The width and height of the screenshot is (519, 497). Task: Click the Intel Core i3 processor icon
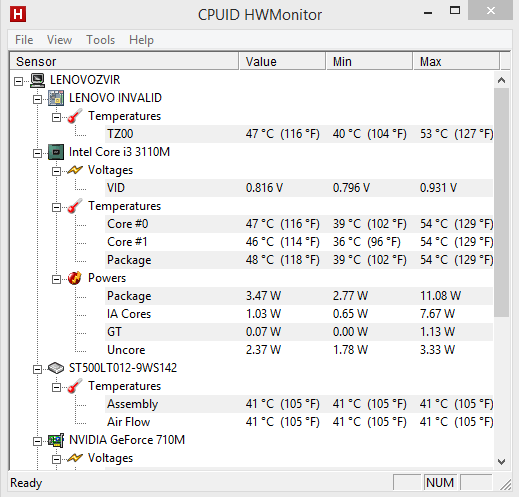click(x=56, y=152)
